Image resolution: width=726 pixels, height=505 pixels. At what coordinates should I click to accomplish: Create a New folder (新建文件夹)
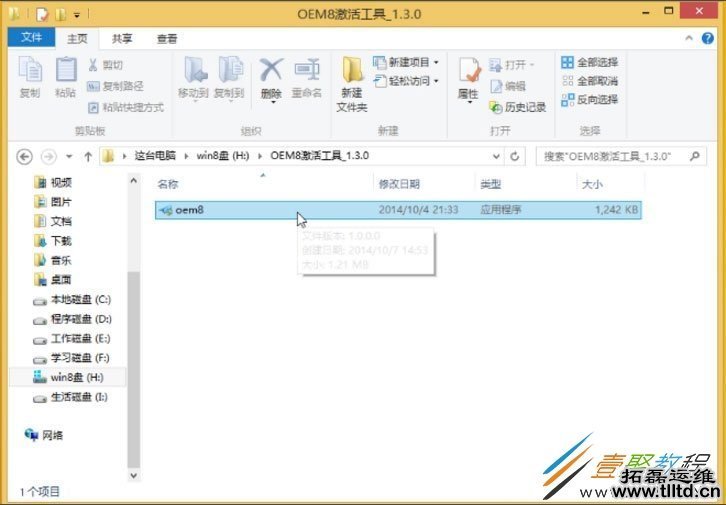pos(352,84)
